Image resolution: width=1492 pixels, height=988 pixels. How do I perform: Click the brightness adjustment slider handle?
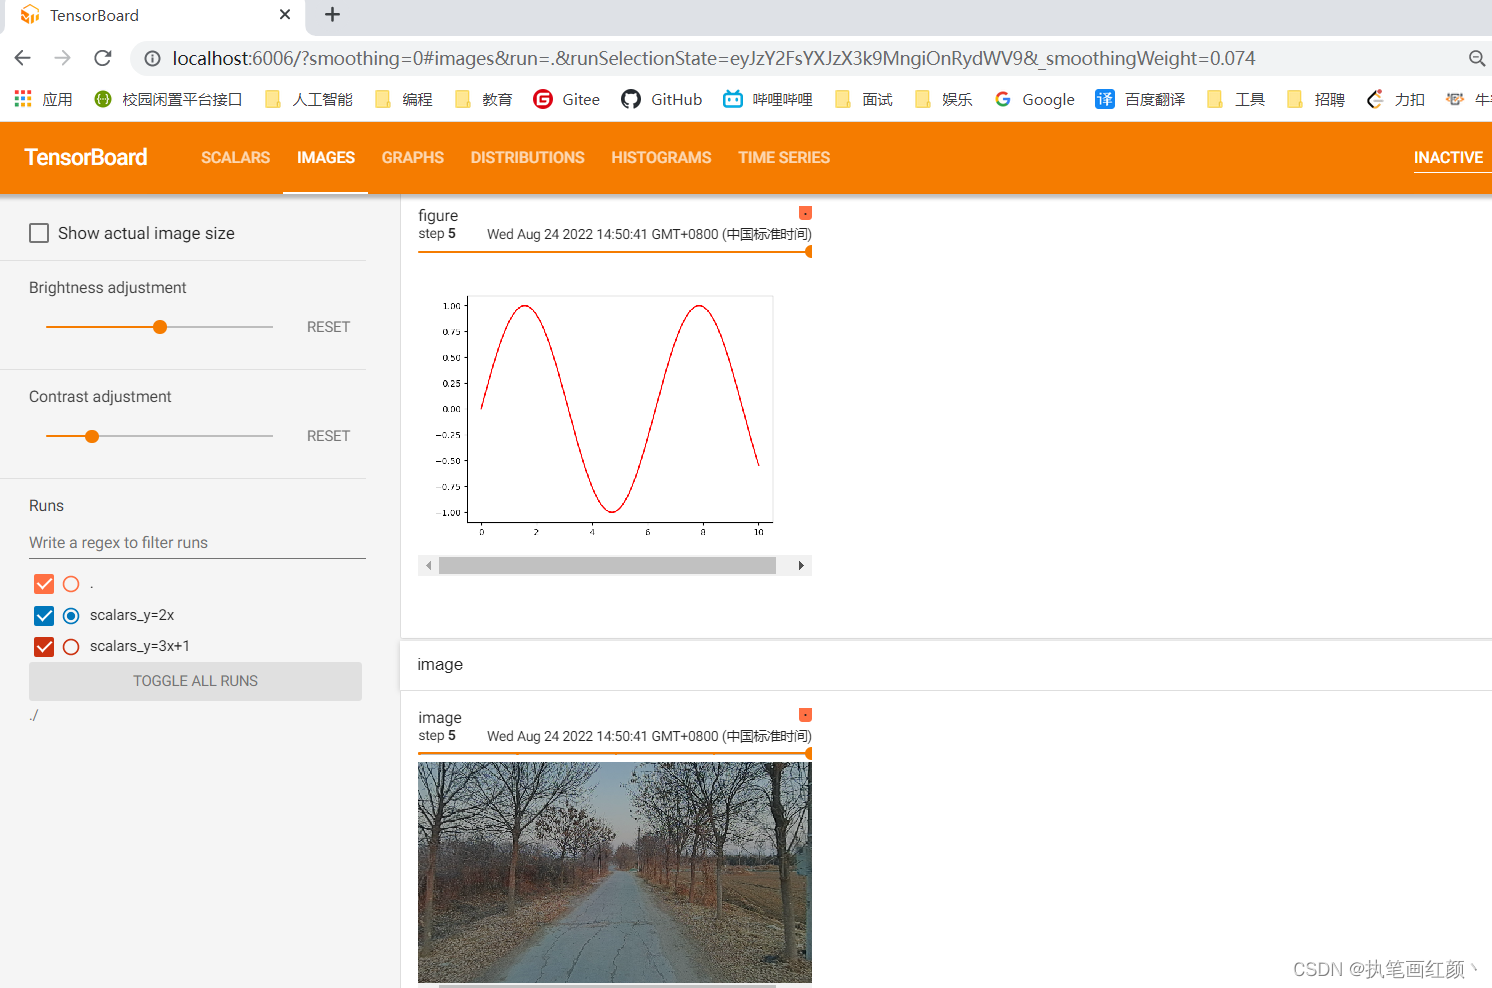pos(160,327)
